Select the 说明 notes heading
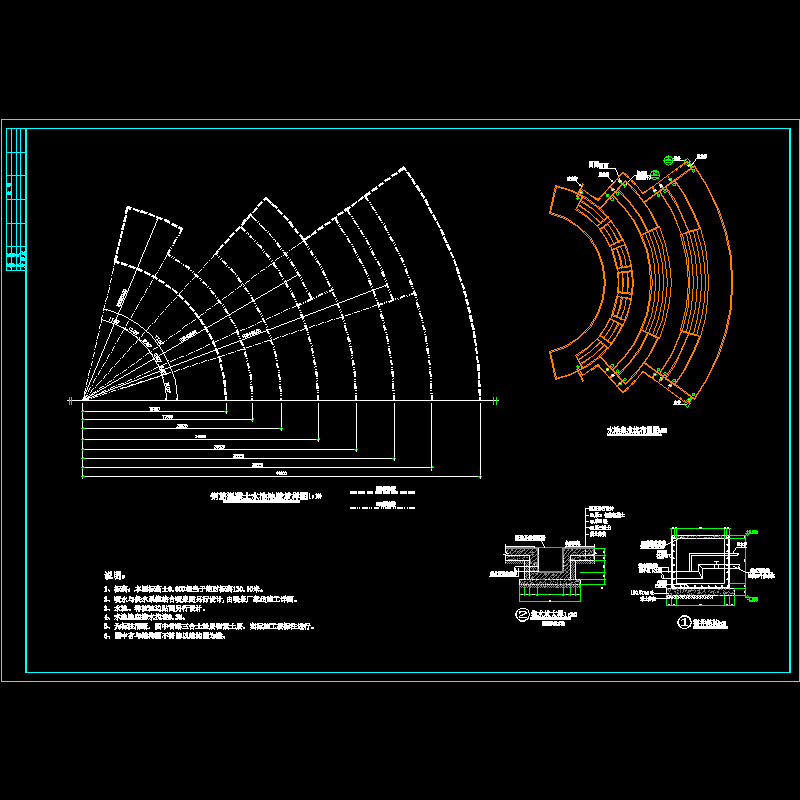The width and height of the screenshot is (800, 800). (115, 576)
